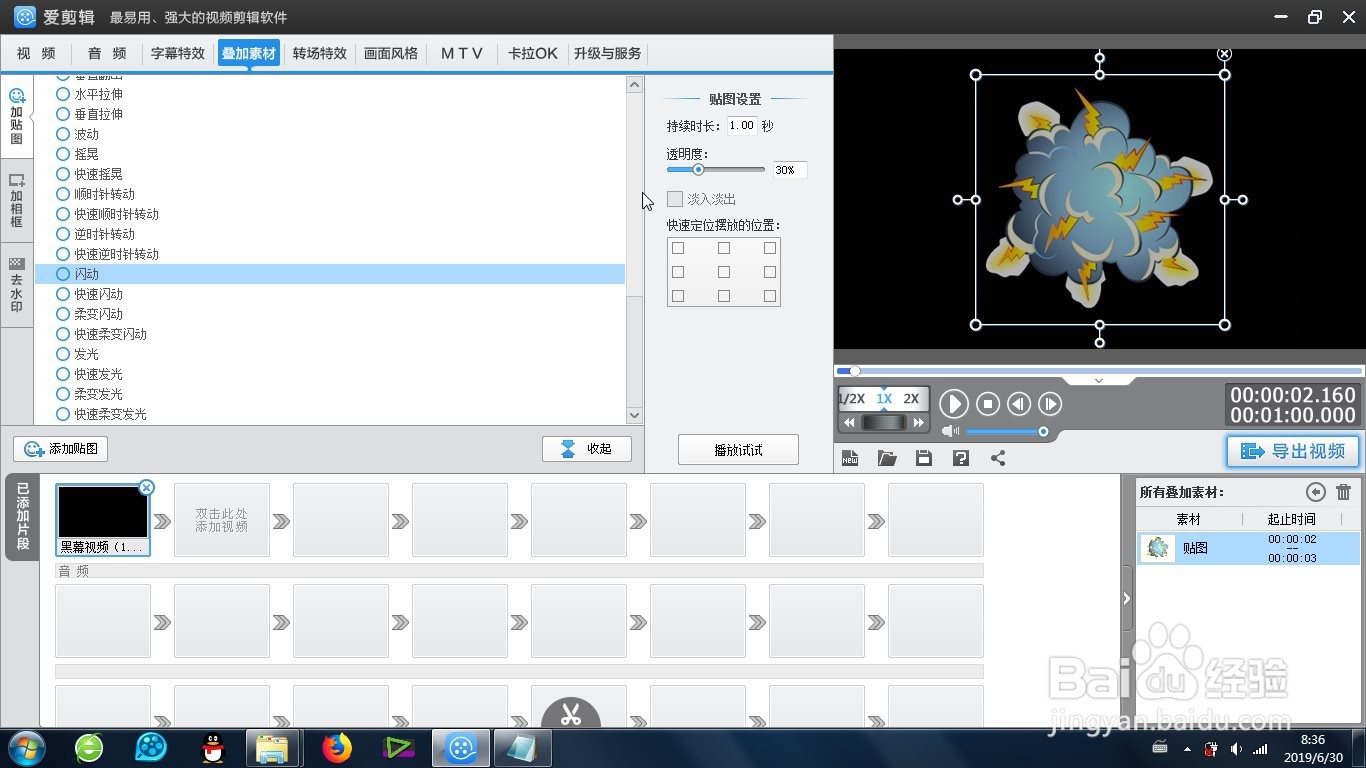The image size is (1366, 768).
Task: Expand the chevron below the preview progress bar
Action: [1098, 381]
